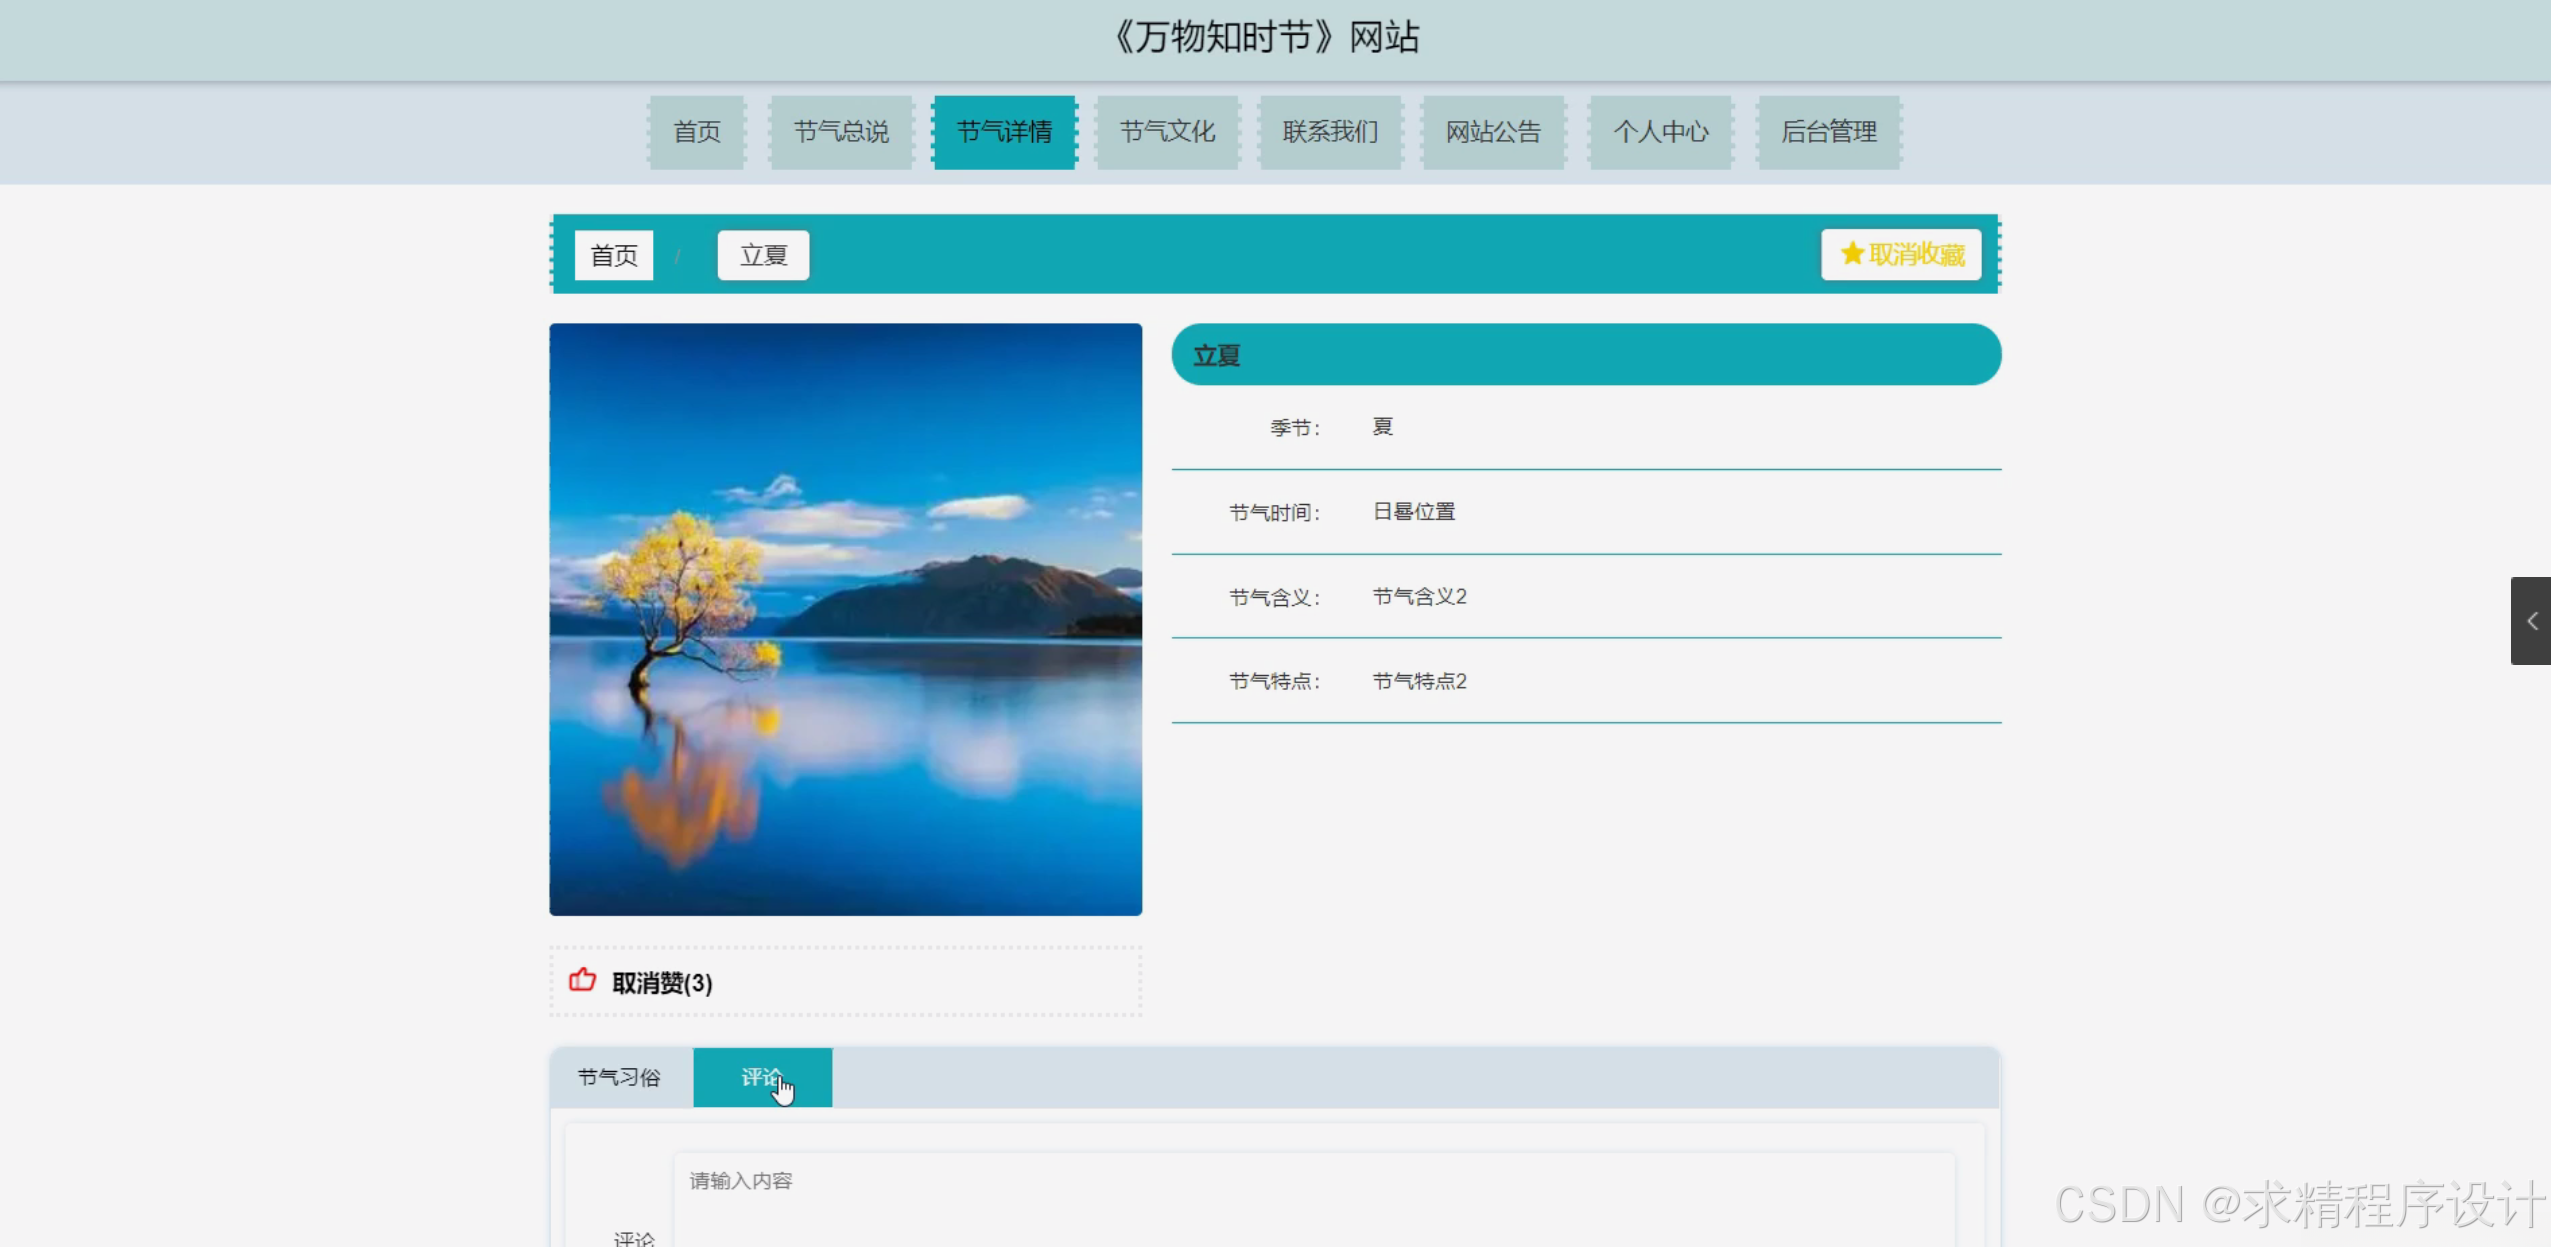
Task: Select 节气详情 in navigation bar
Action: tap(1004, 132)
